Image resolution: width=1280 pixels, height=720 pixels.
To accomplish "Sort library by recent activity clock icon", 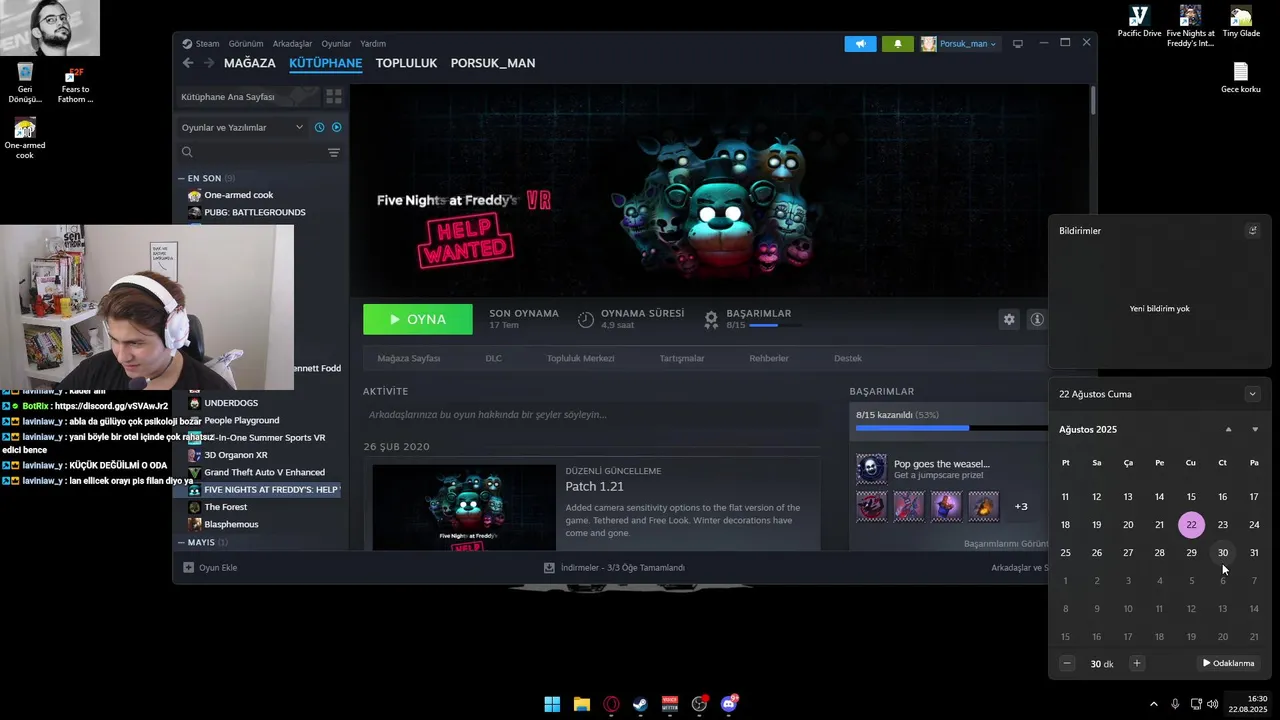I will pos(319,127).
